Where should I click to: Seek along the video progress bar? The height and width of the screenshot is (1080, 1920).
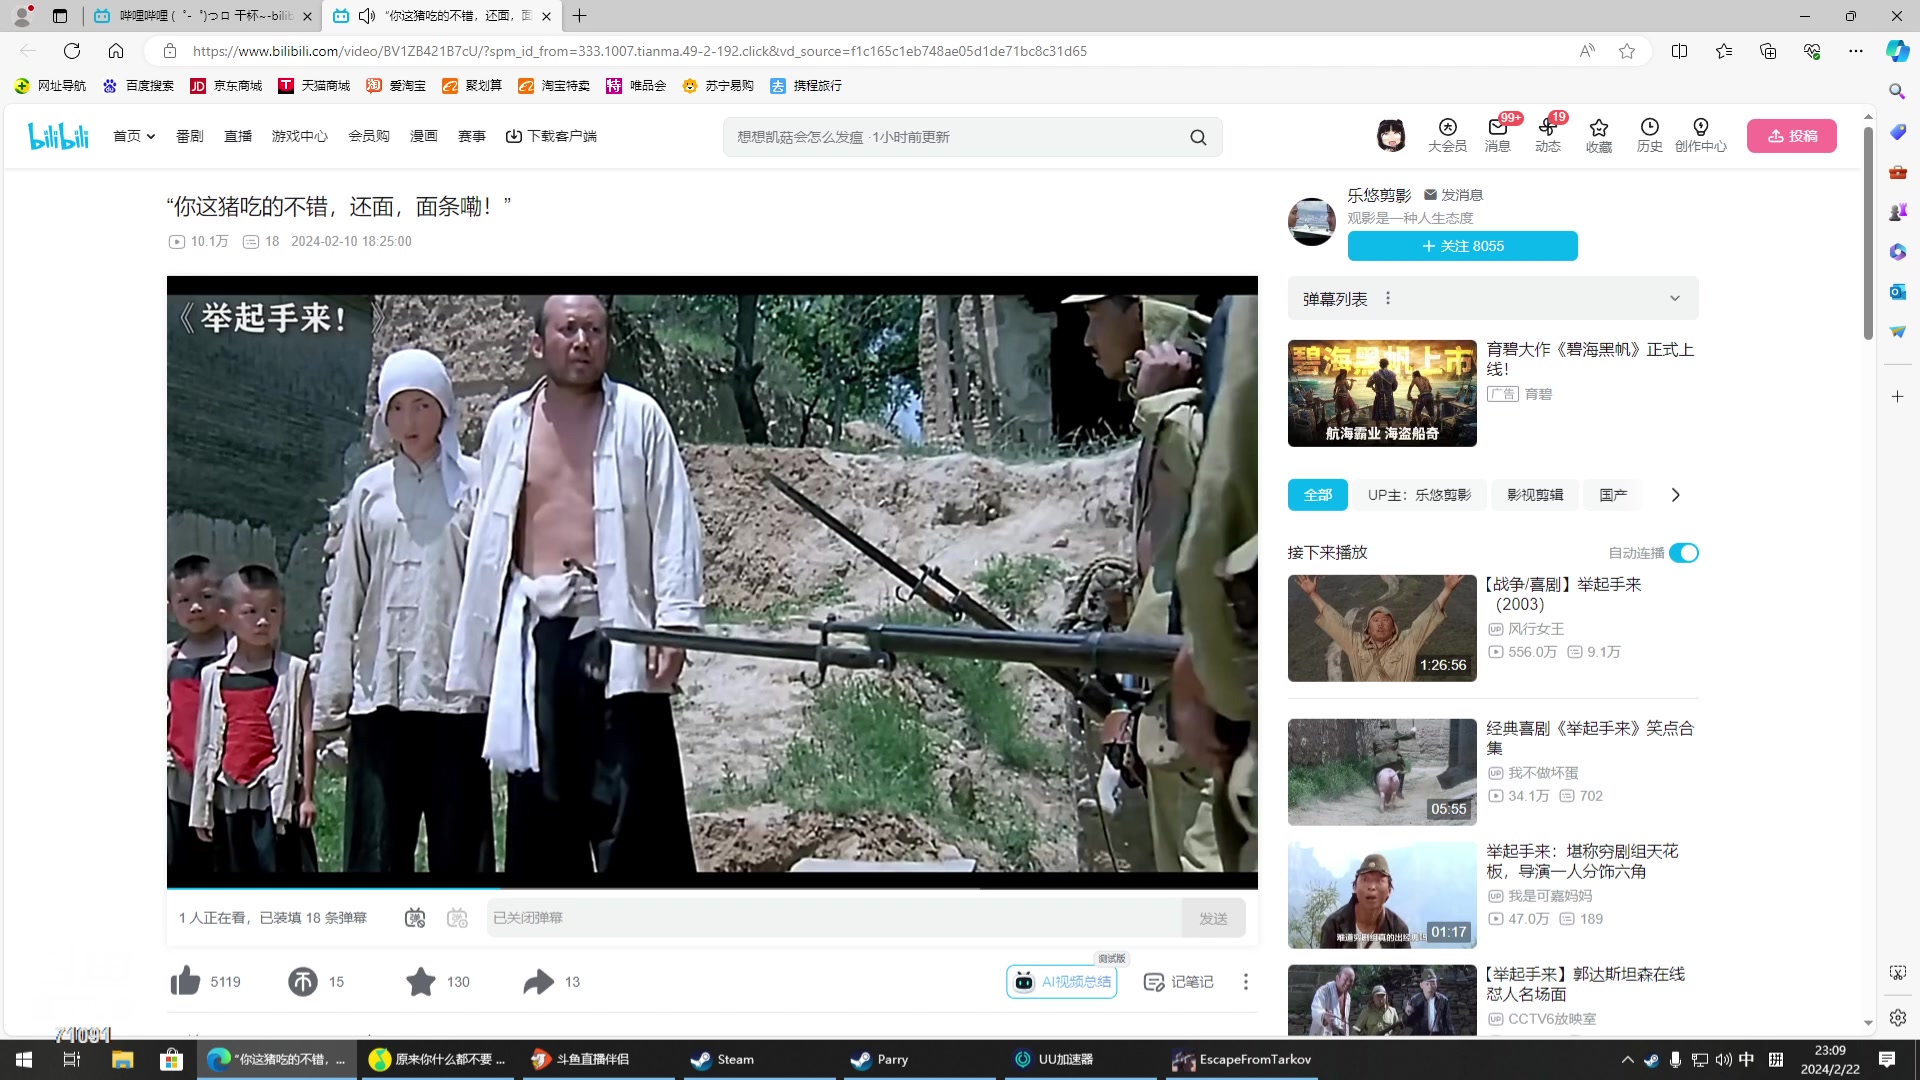712,888
